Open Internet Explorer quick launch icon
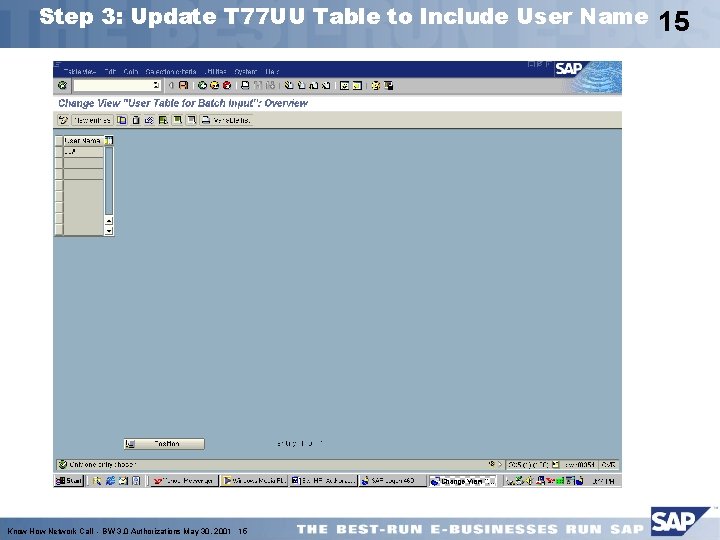 (x=110, y=481)
